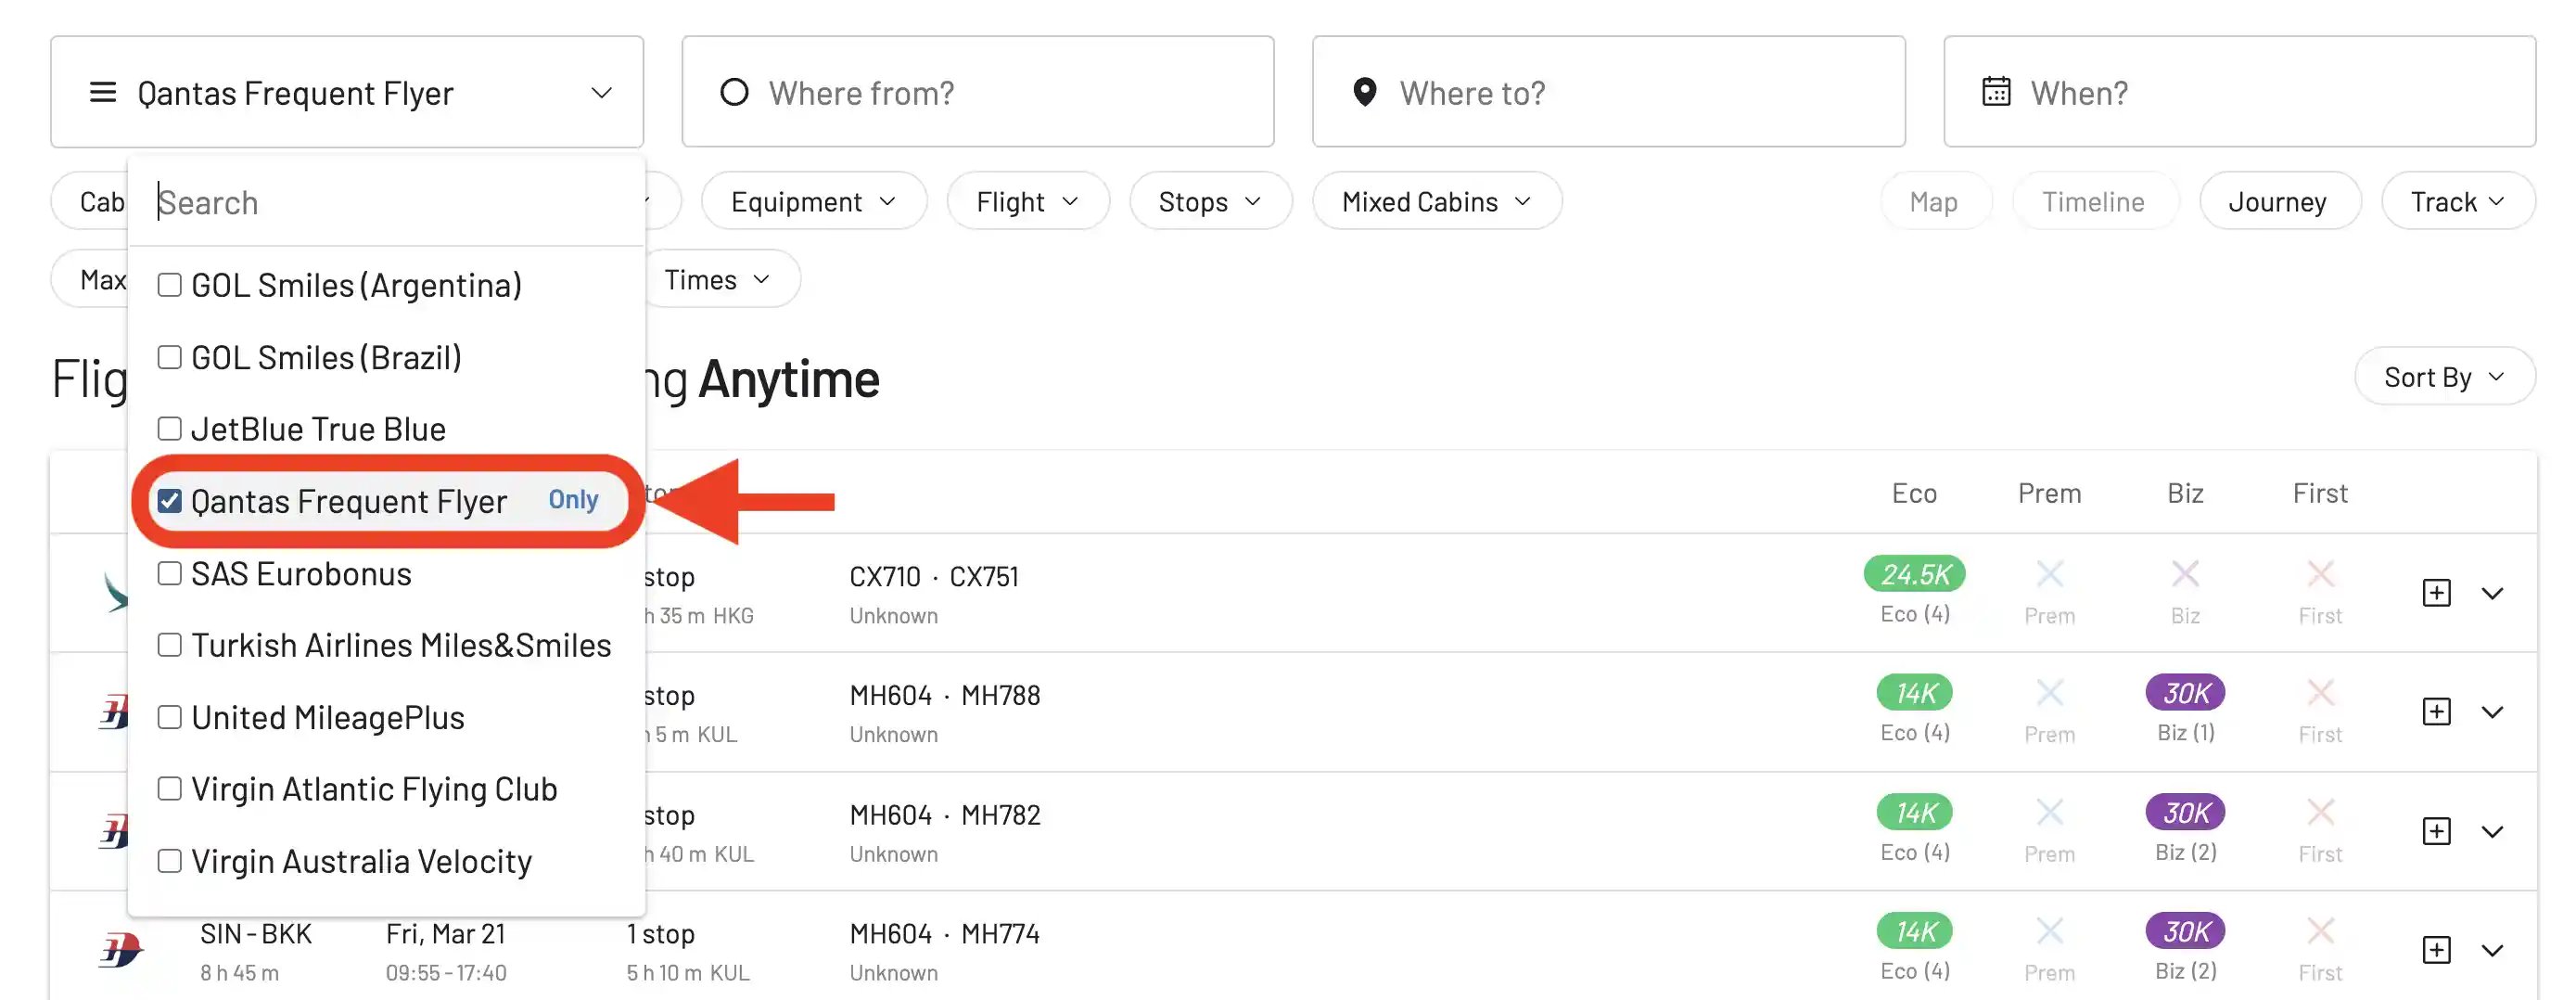Click the plus icon on MH604 · MH782 row
Image resolution: width=2576 pixels, height=1000 pixels.
point(2437,832)
